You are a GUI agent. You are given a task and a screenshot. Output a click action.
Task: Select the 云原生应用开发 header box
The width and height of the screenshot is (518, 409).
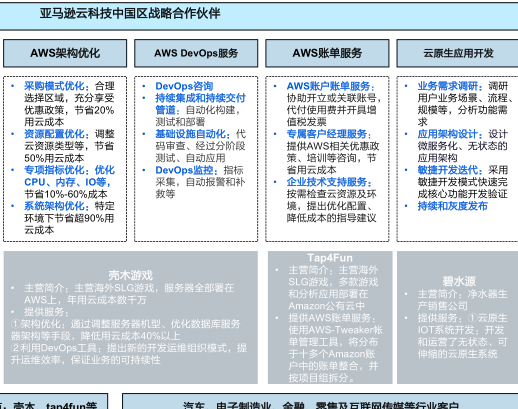457,53
